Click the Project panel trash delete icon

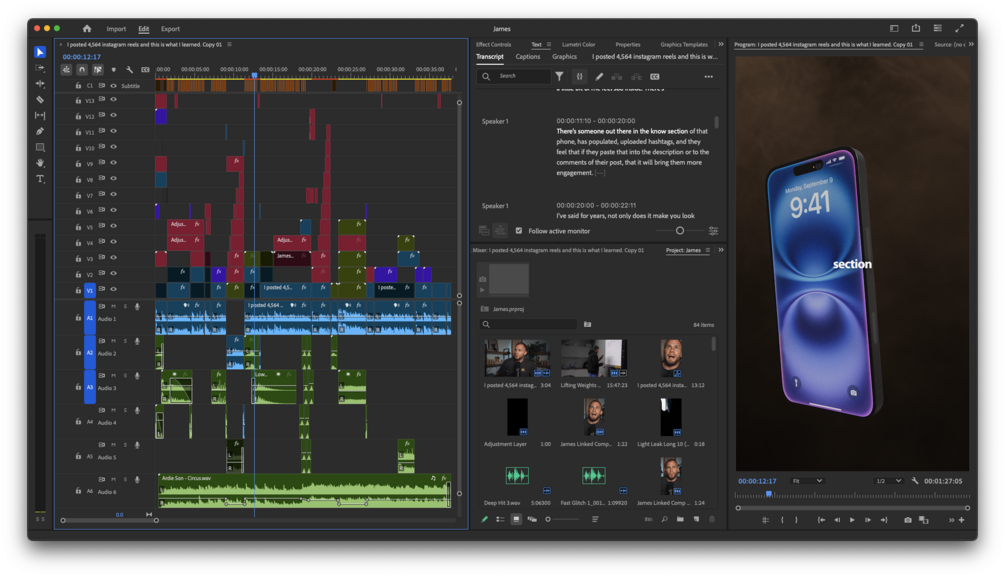(x=711, y=519)
